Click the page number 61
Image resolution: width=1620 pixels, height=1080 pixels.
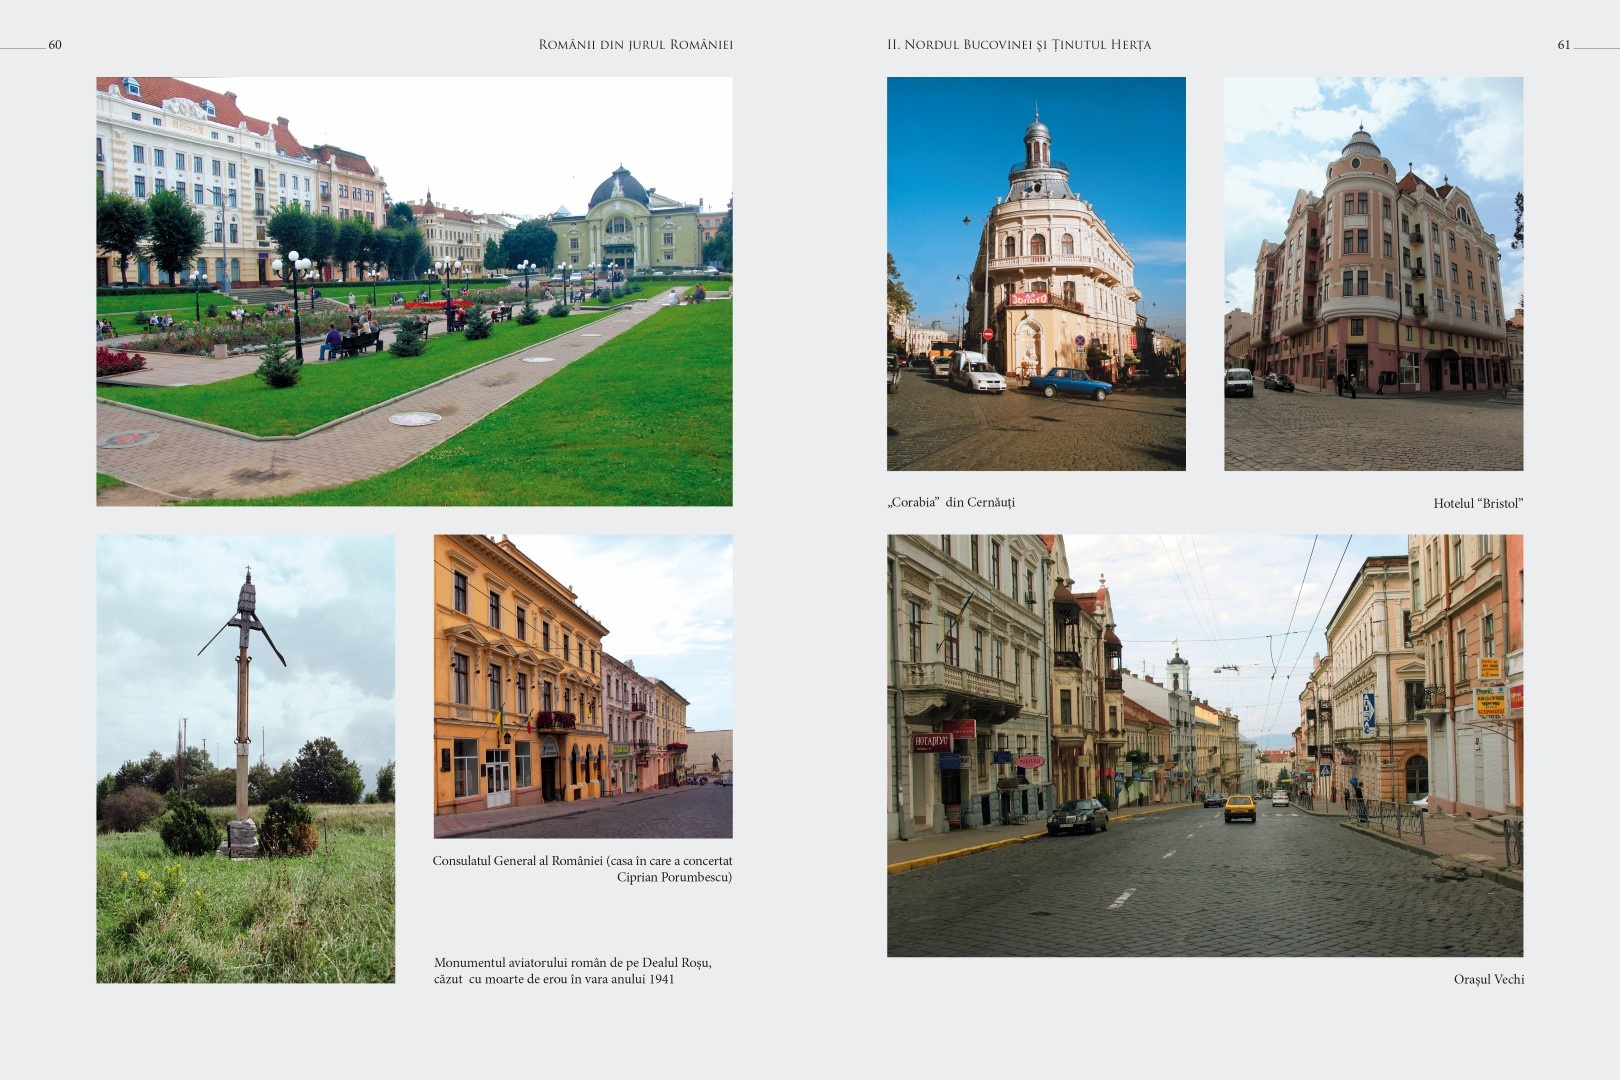(1564, 45)
